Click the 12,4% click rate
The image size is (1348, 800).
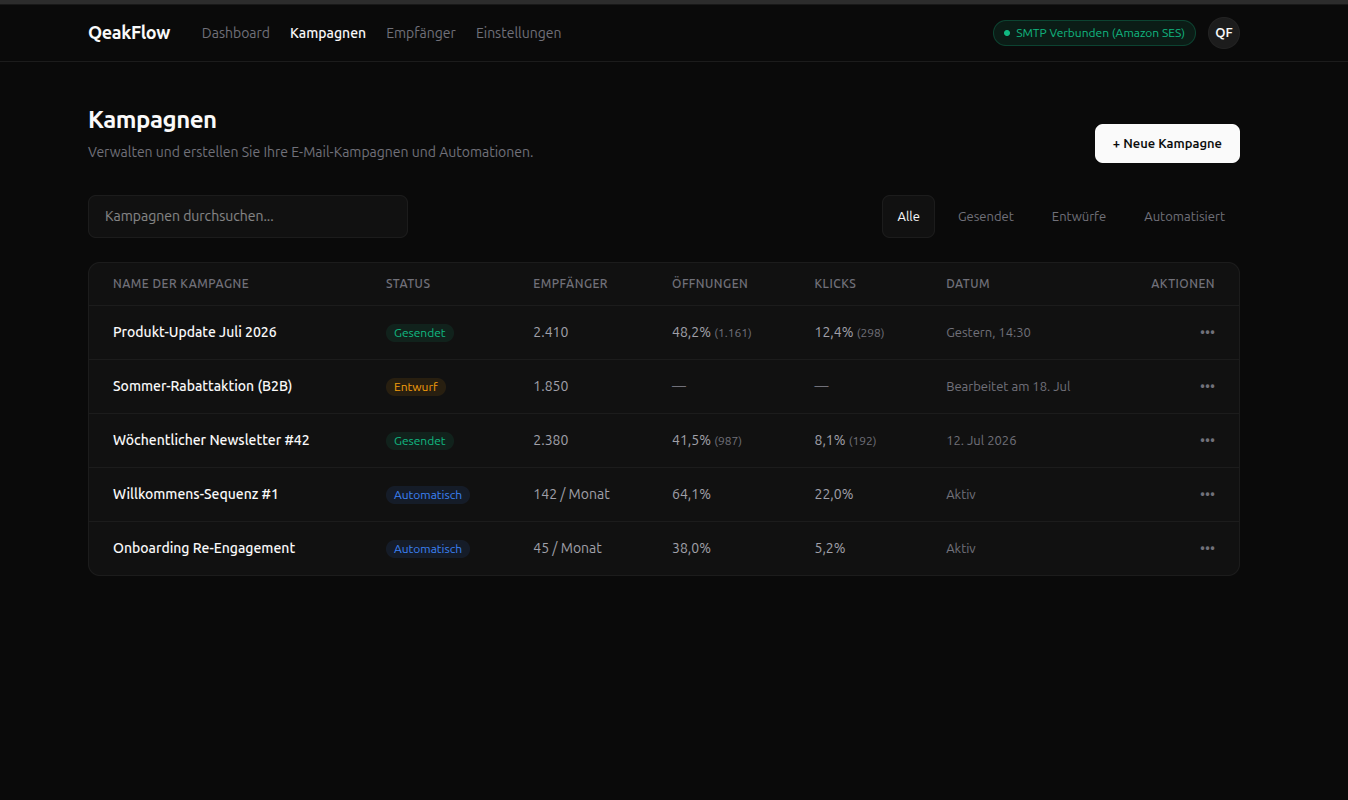(x=834, y=332)
